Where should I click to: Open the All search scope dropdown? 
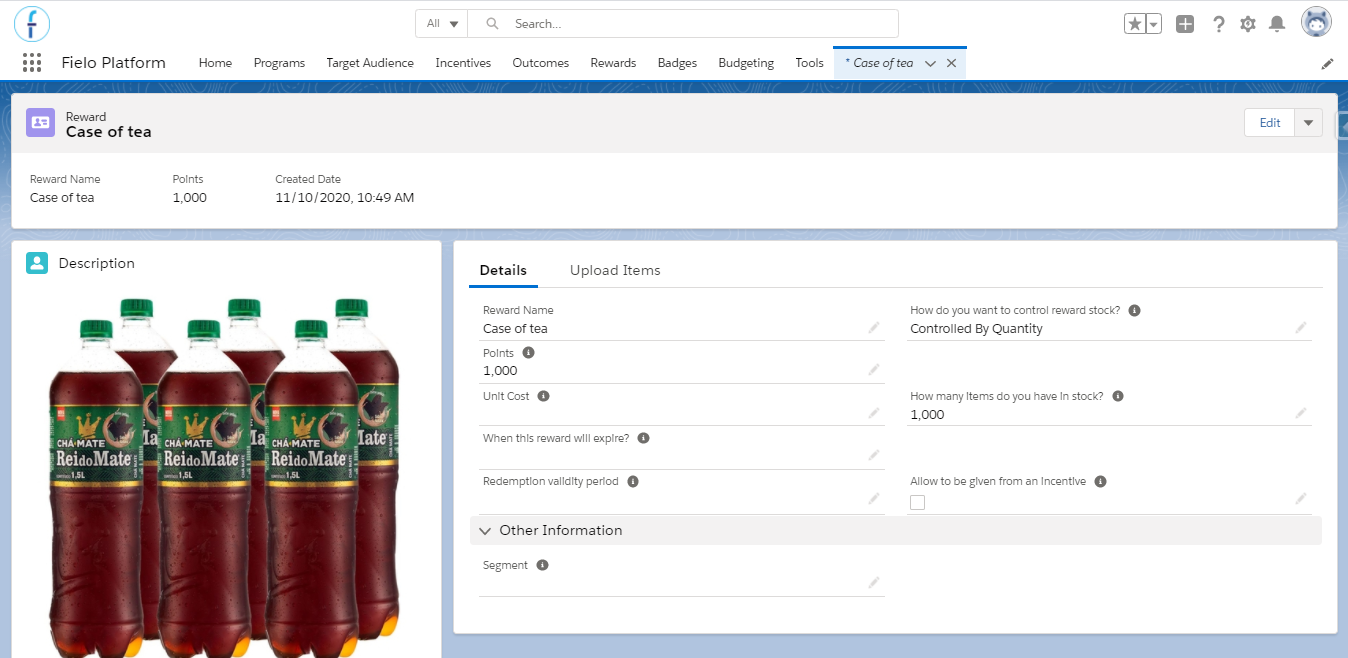(x=442, y=23)
